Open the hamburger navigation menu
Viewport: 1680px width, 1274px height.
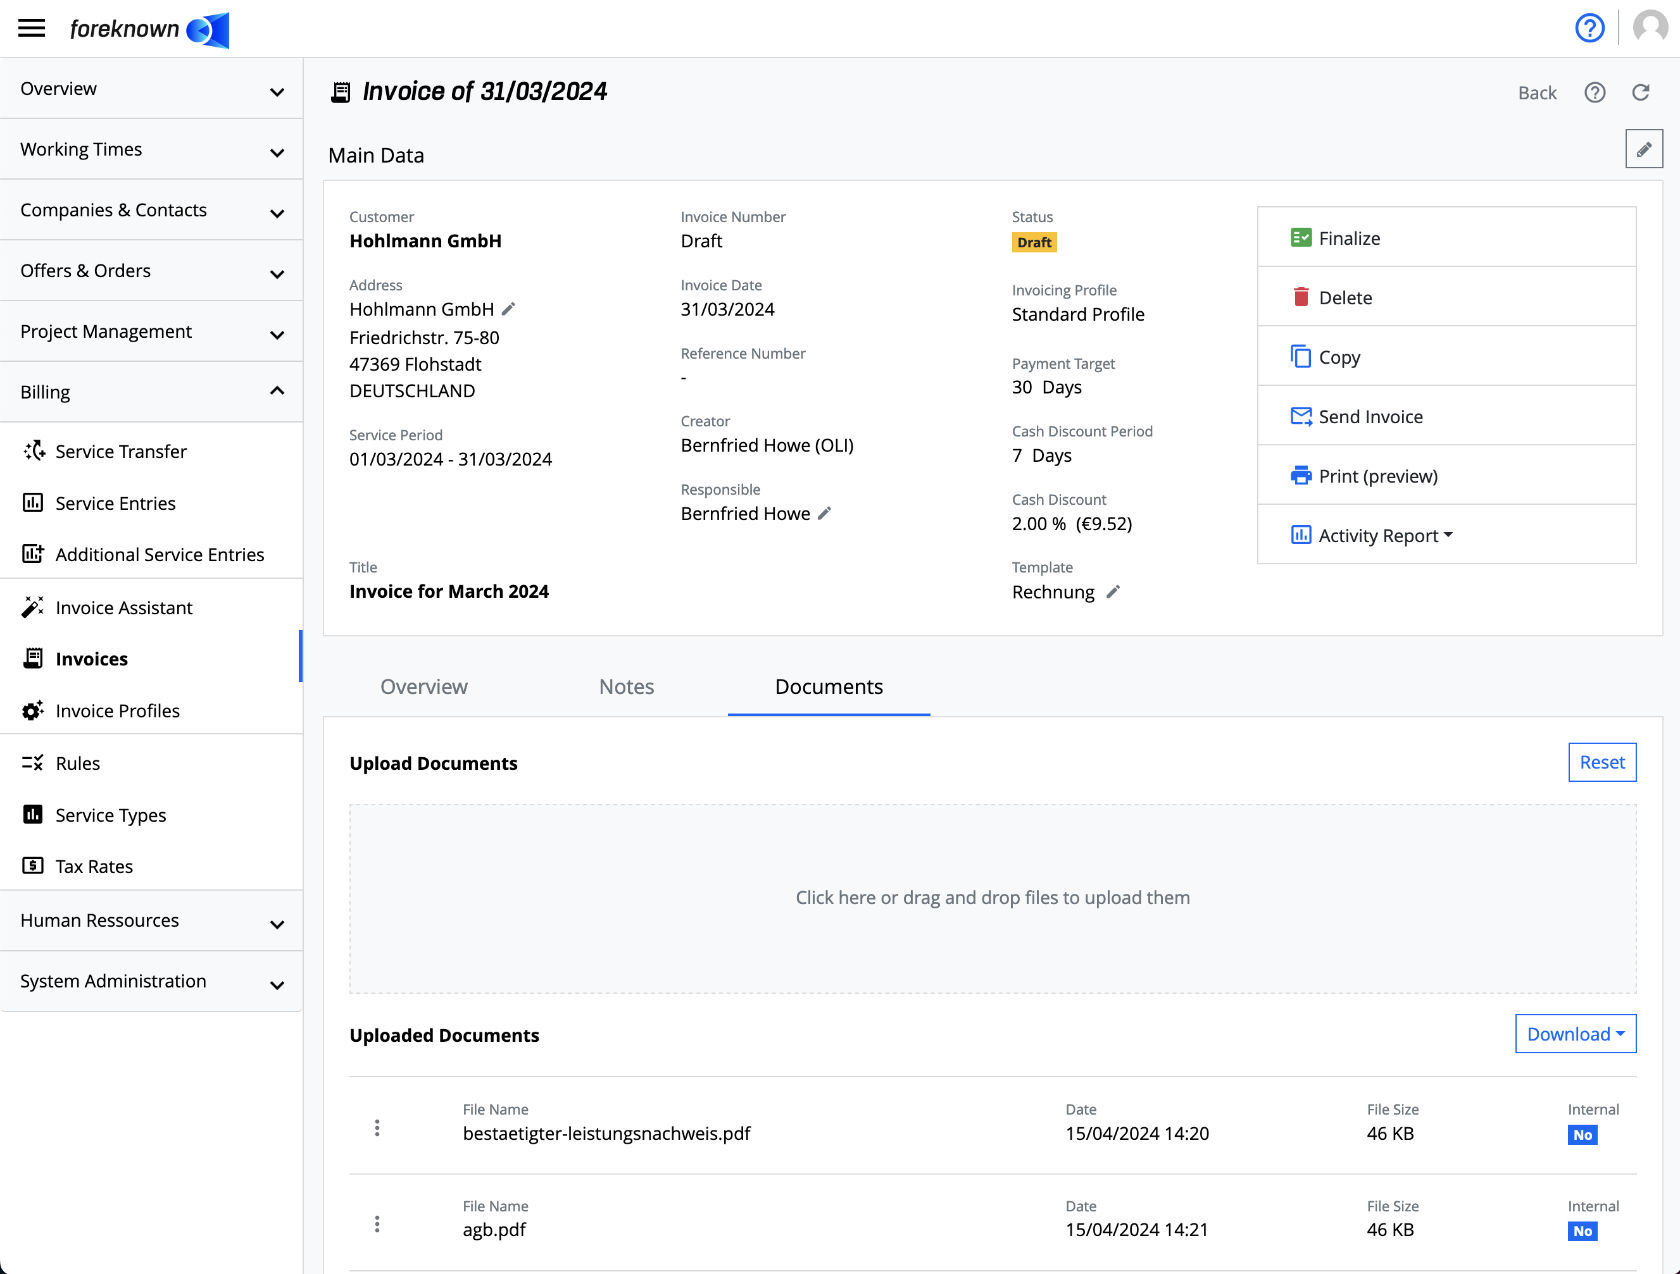coord(32,28)
